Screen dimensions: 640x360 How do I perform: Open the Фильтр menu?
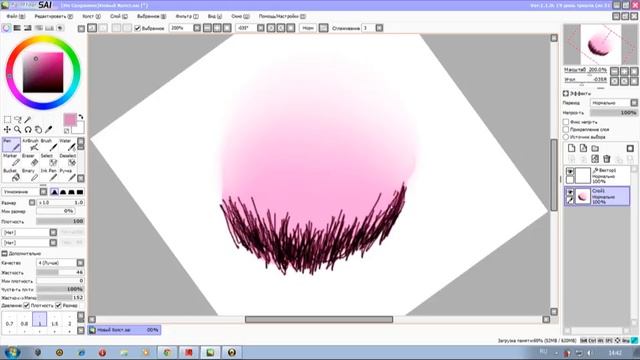tap(187, 16)
